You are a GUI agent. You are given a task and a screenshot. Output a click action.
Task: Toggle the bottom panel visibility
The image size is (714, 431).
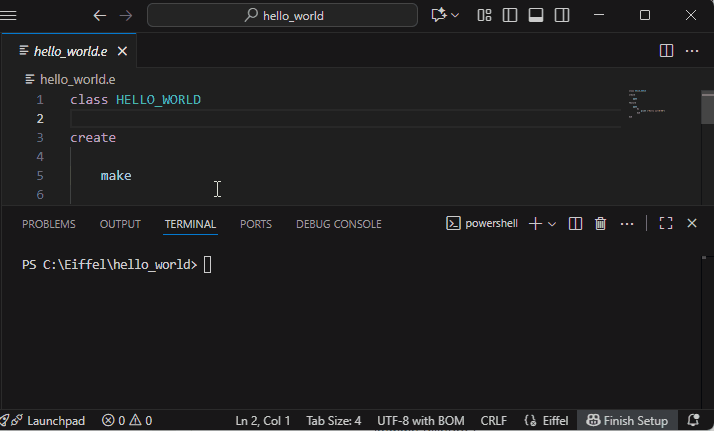(536, 15)
